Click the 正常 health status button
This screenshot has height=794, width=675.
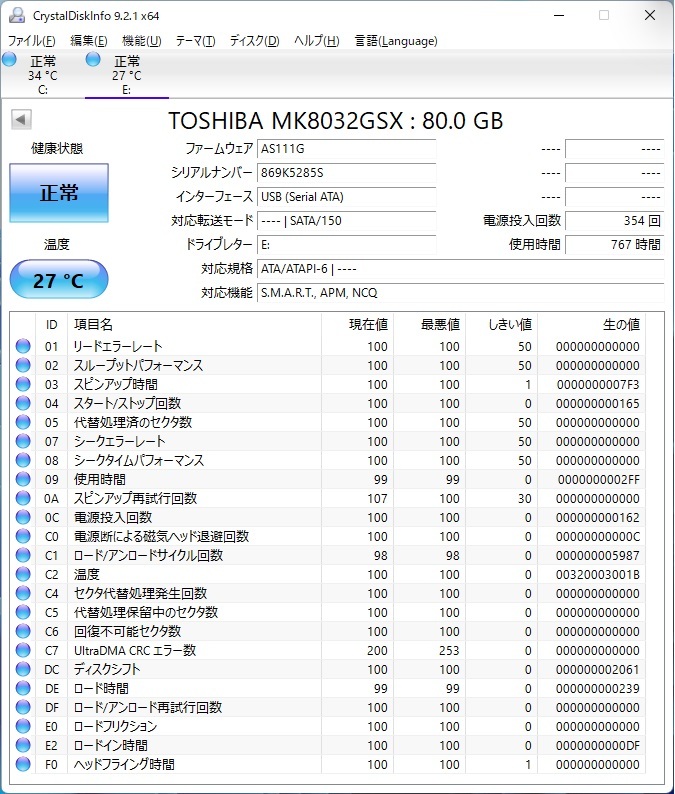pyautogui.click(x=59, y=193)
